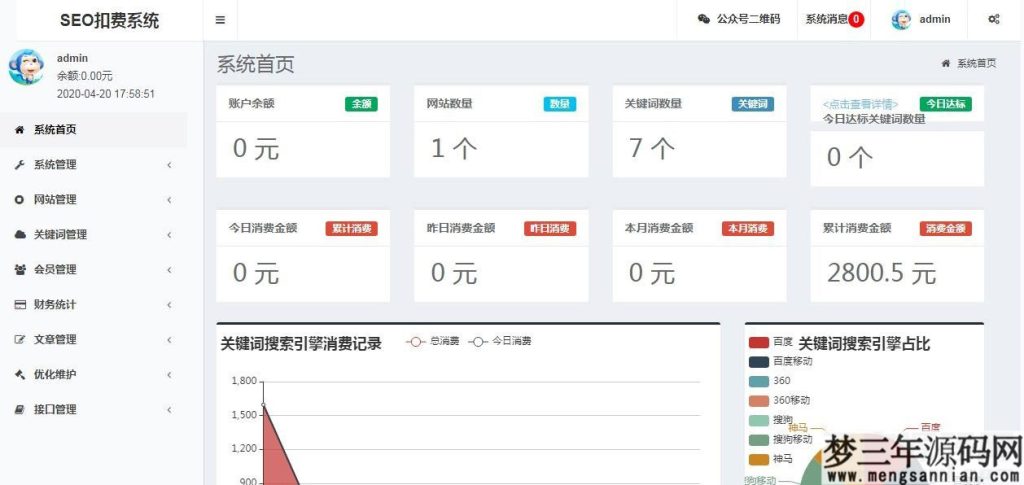Open the 网站管理 menu label
The height and width of the screenshot is (485, 1024).
55,200
